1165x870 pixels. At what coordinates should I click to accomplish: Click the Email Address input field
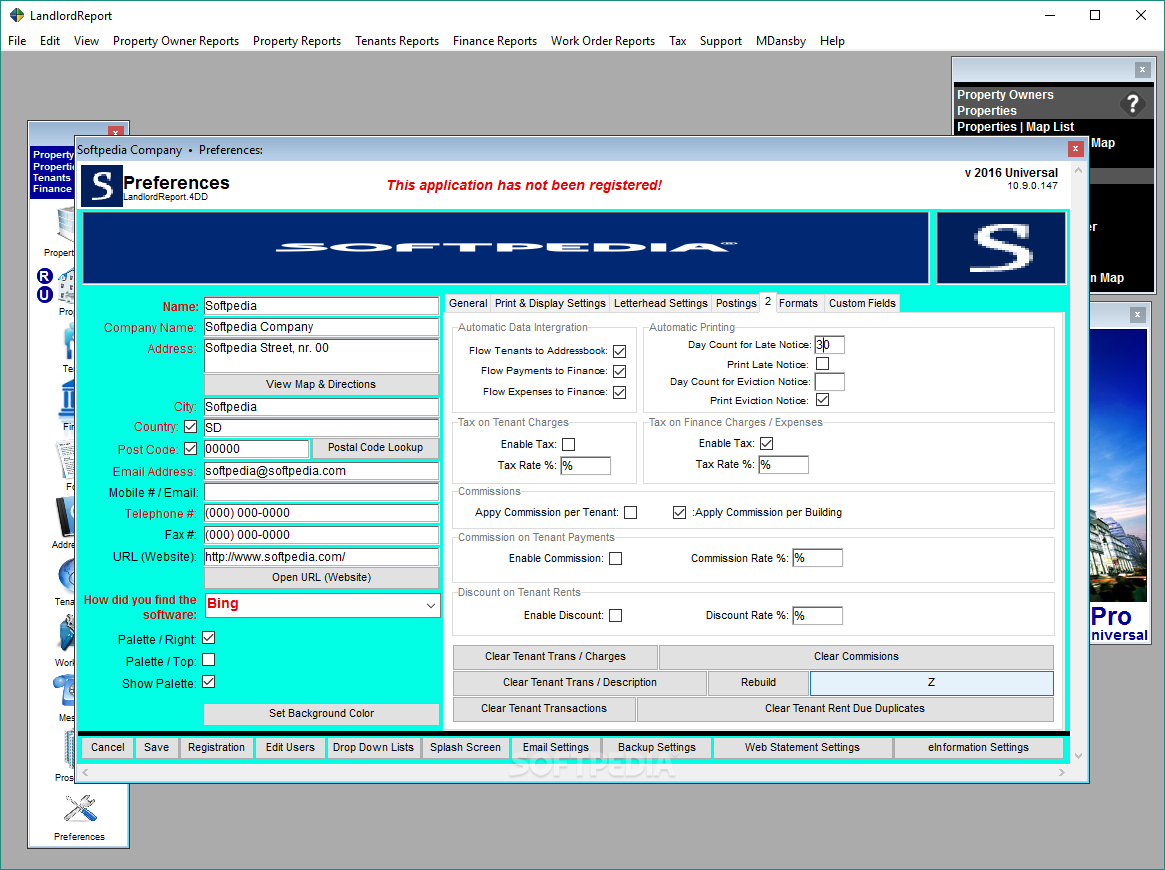[321, 471]
